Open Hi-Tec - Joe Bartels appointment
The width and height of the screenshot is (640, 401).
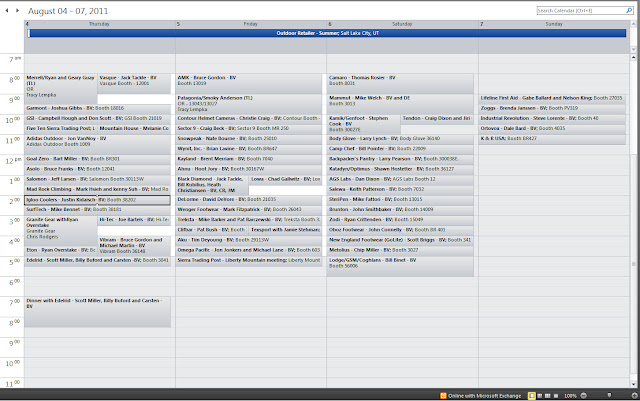click(x=134, y=220)
